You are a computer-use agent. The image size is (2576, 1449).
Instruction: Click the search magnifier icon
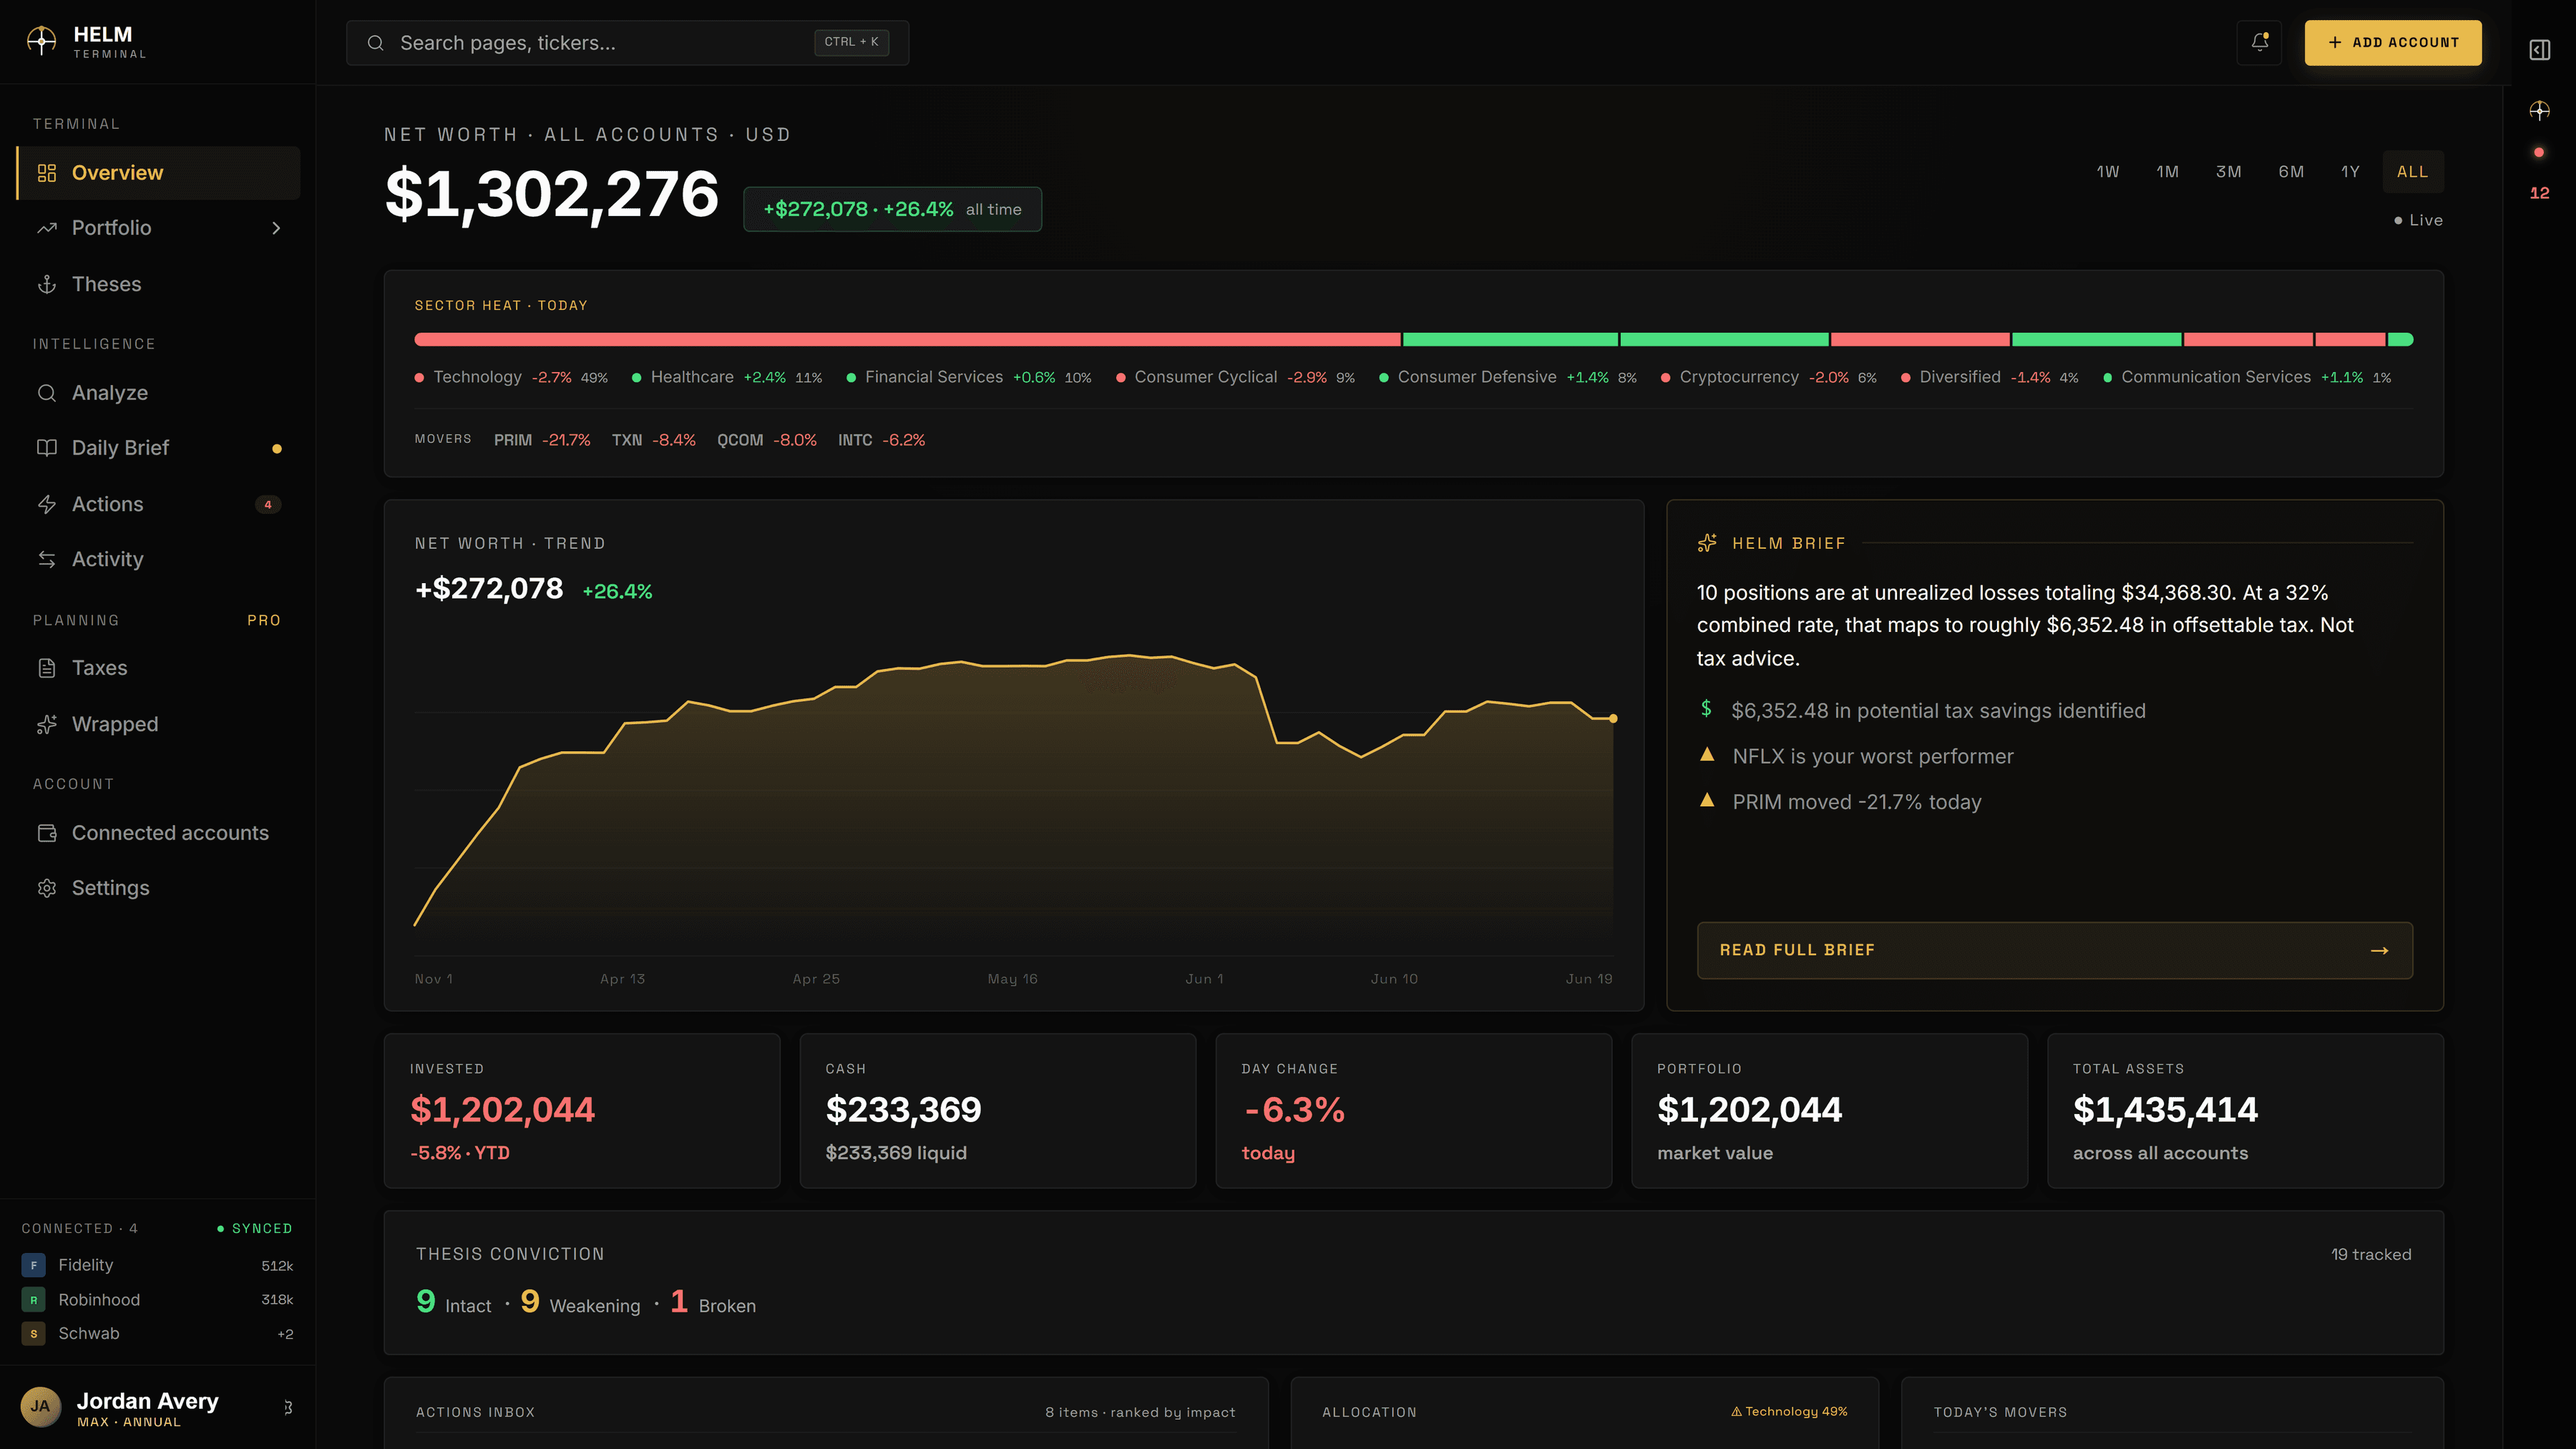coord(375,43)
